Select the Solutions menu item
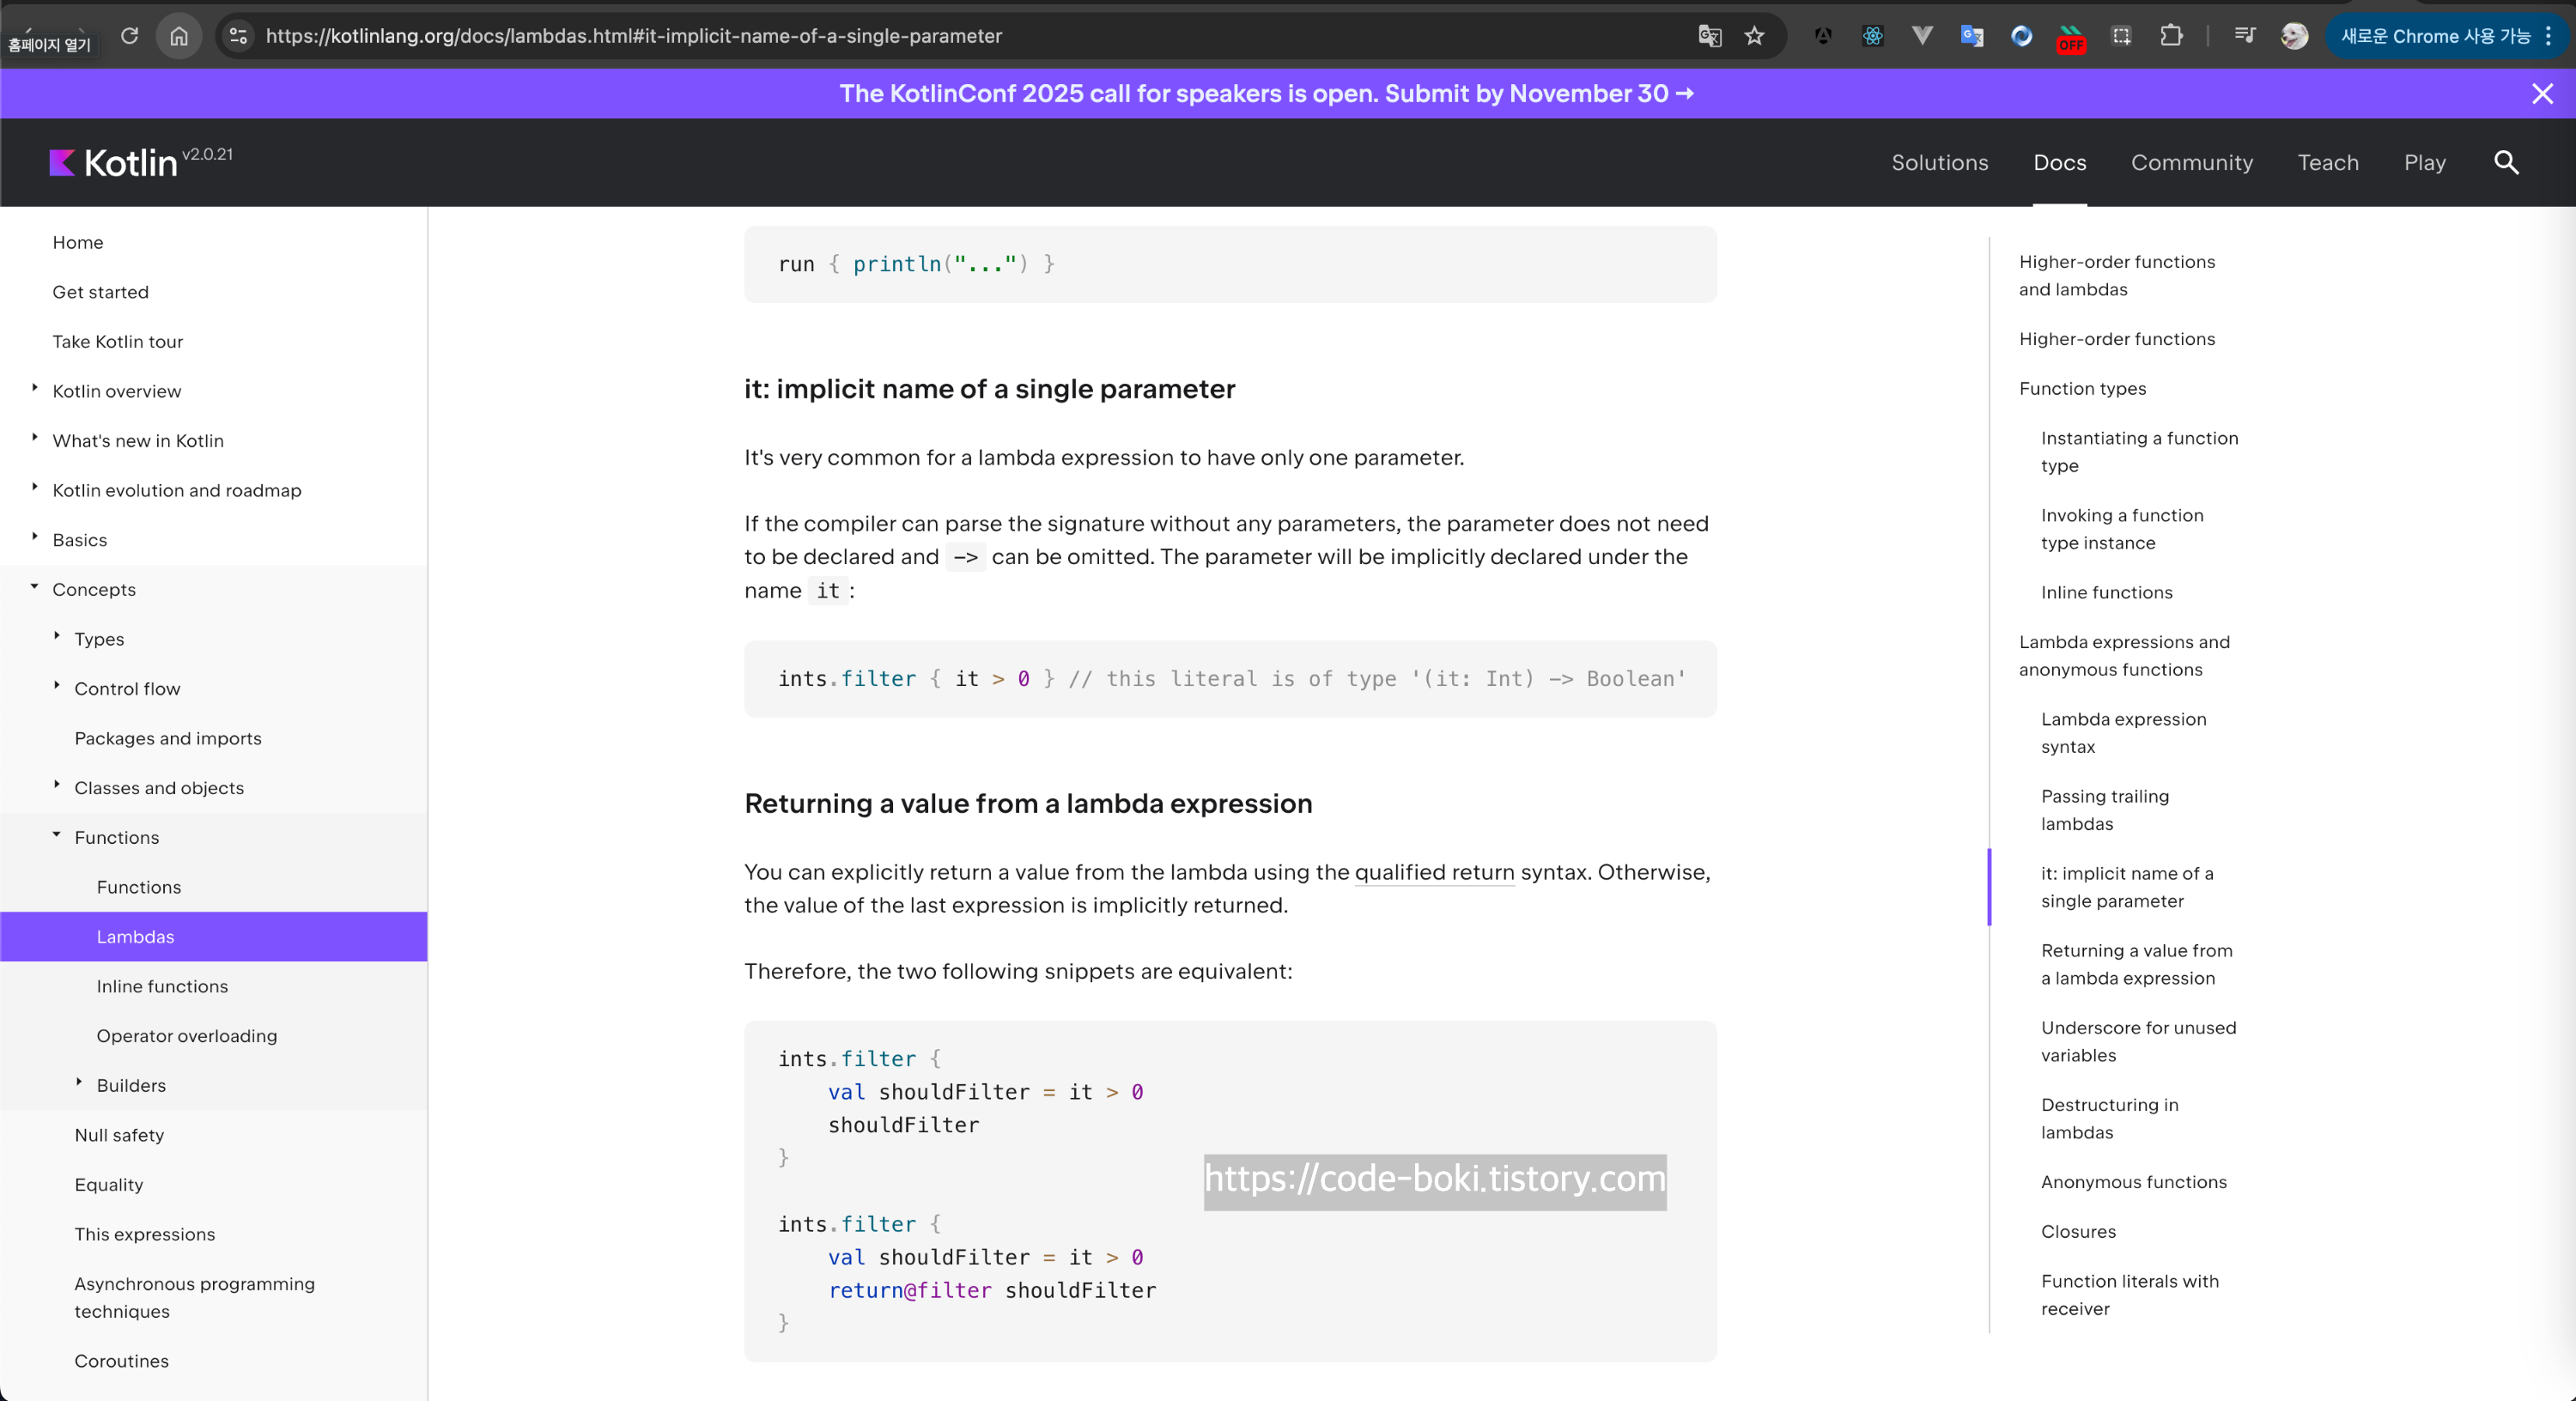 [1939, 162]
